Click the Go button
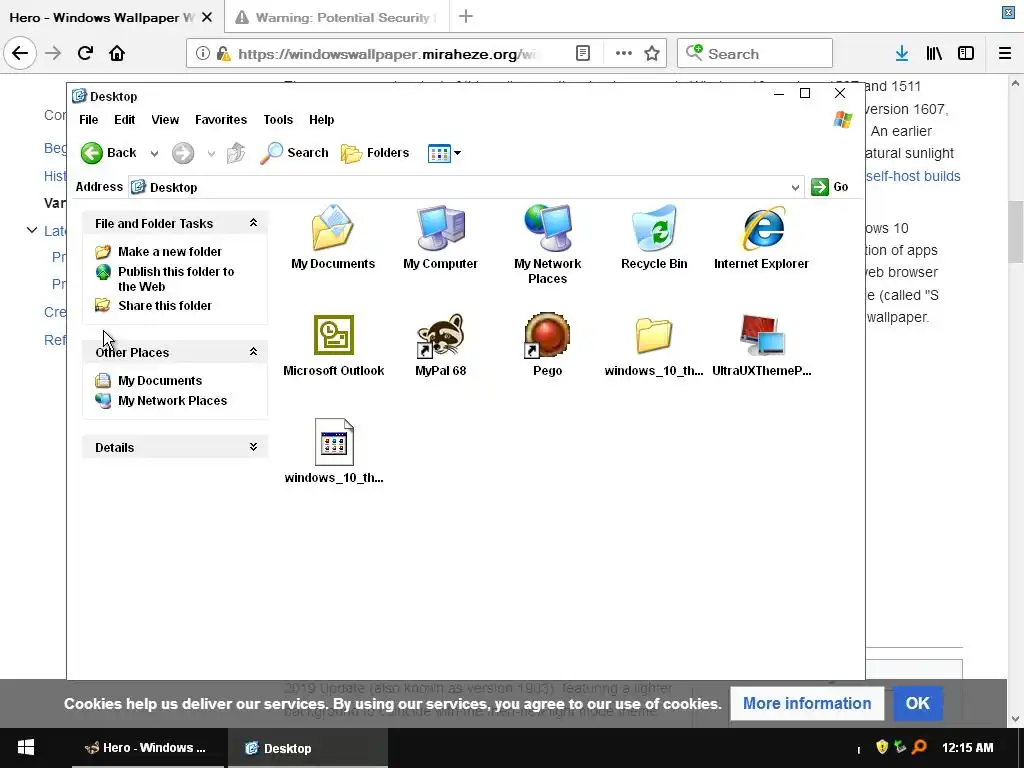1024x768 pixels. point(829,187)
